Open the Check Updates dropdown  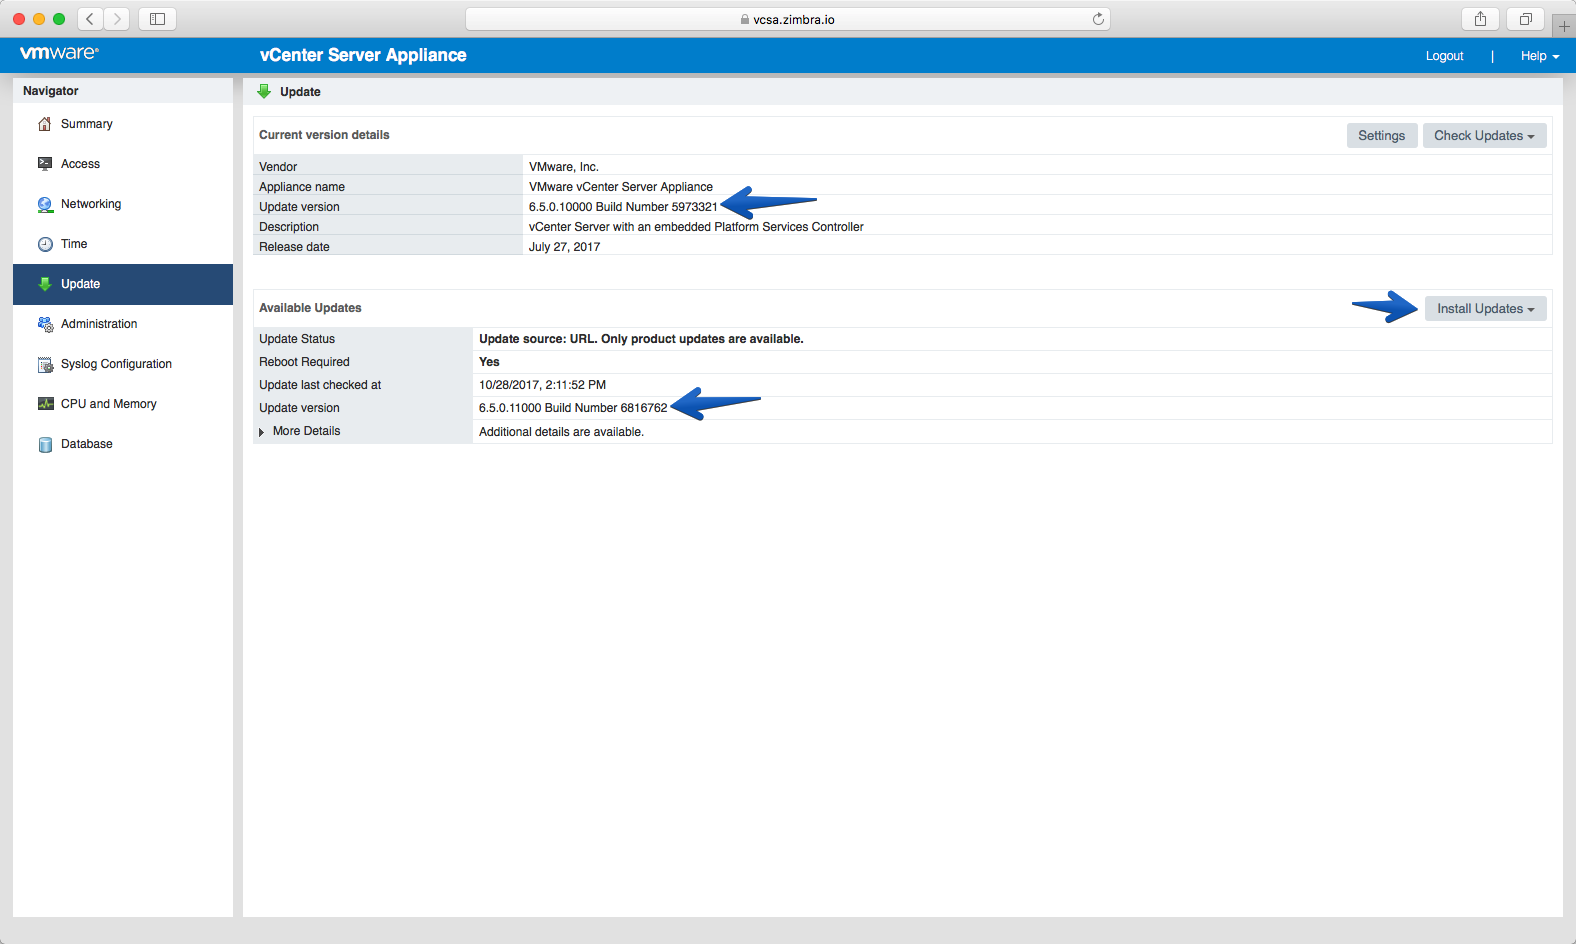[x=1484, y=136]
